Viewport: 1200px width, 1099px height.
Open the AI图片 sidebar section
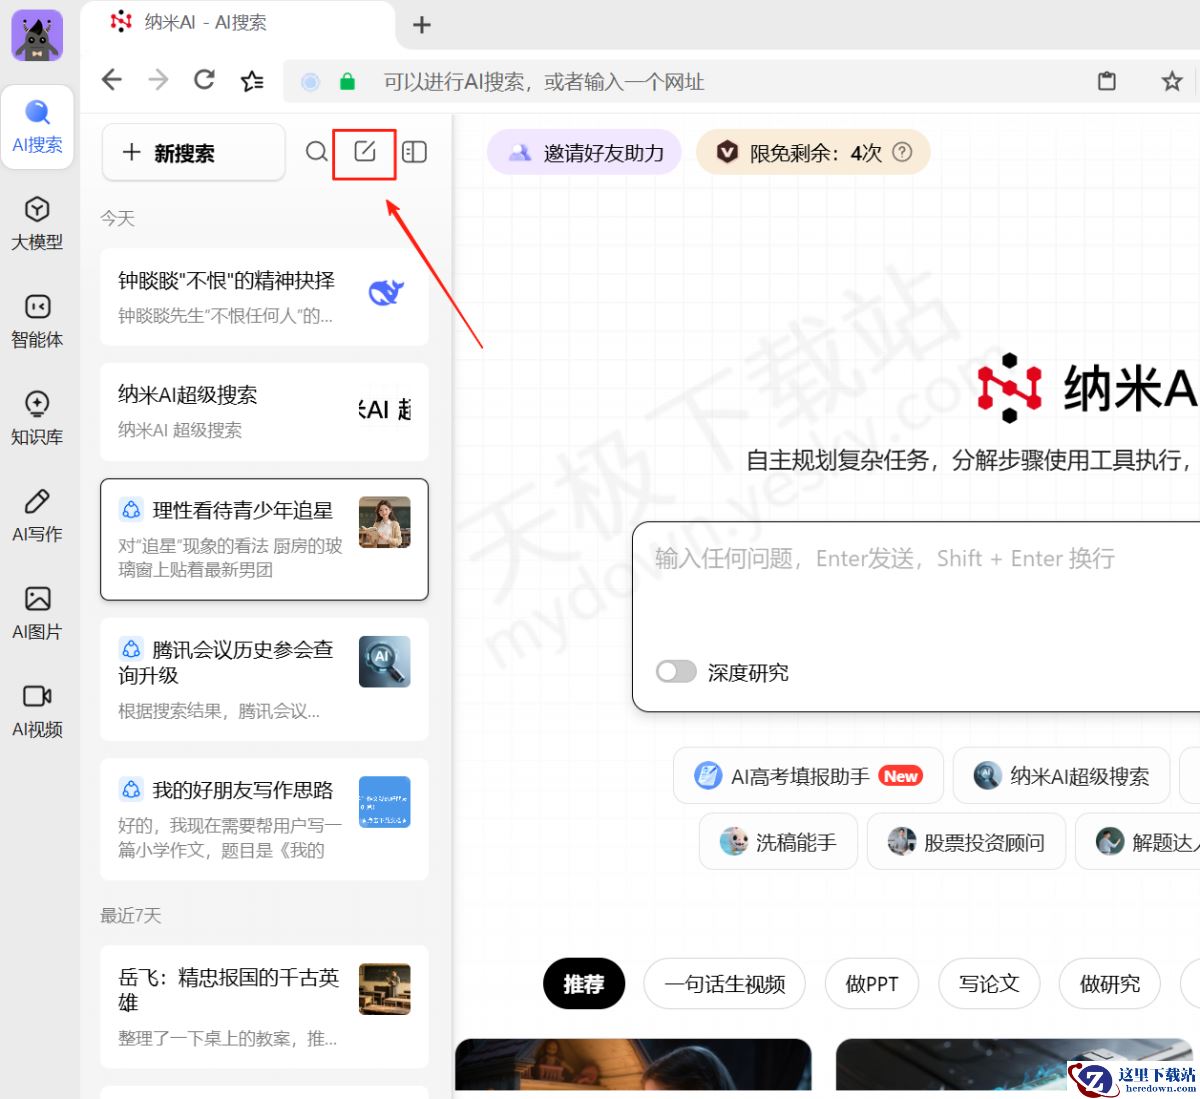(37, 613)
